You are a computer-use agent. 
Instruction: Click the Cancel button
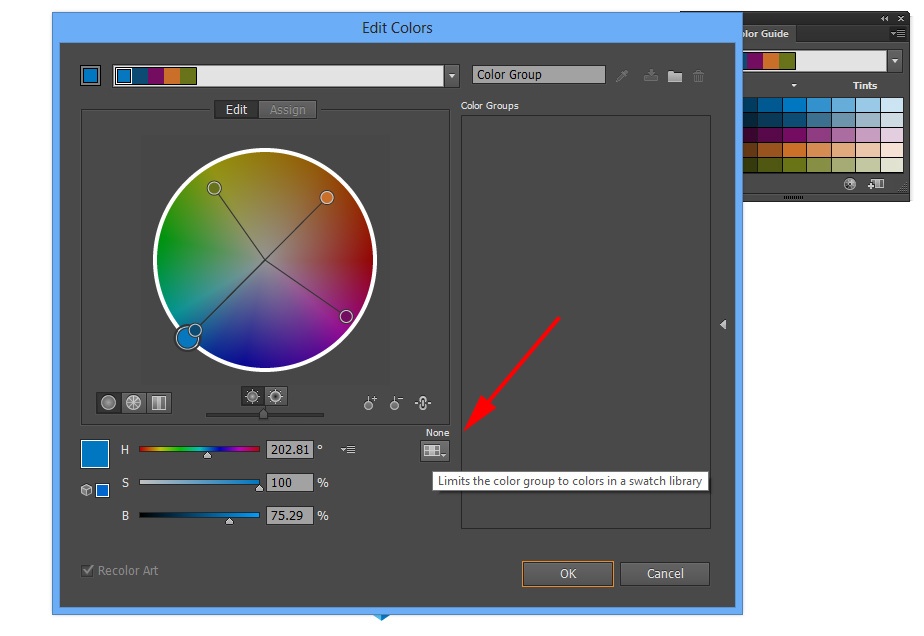click(664, 574)
